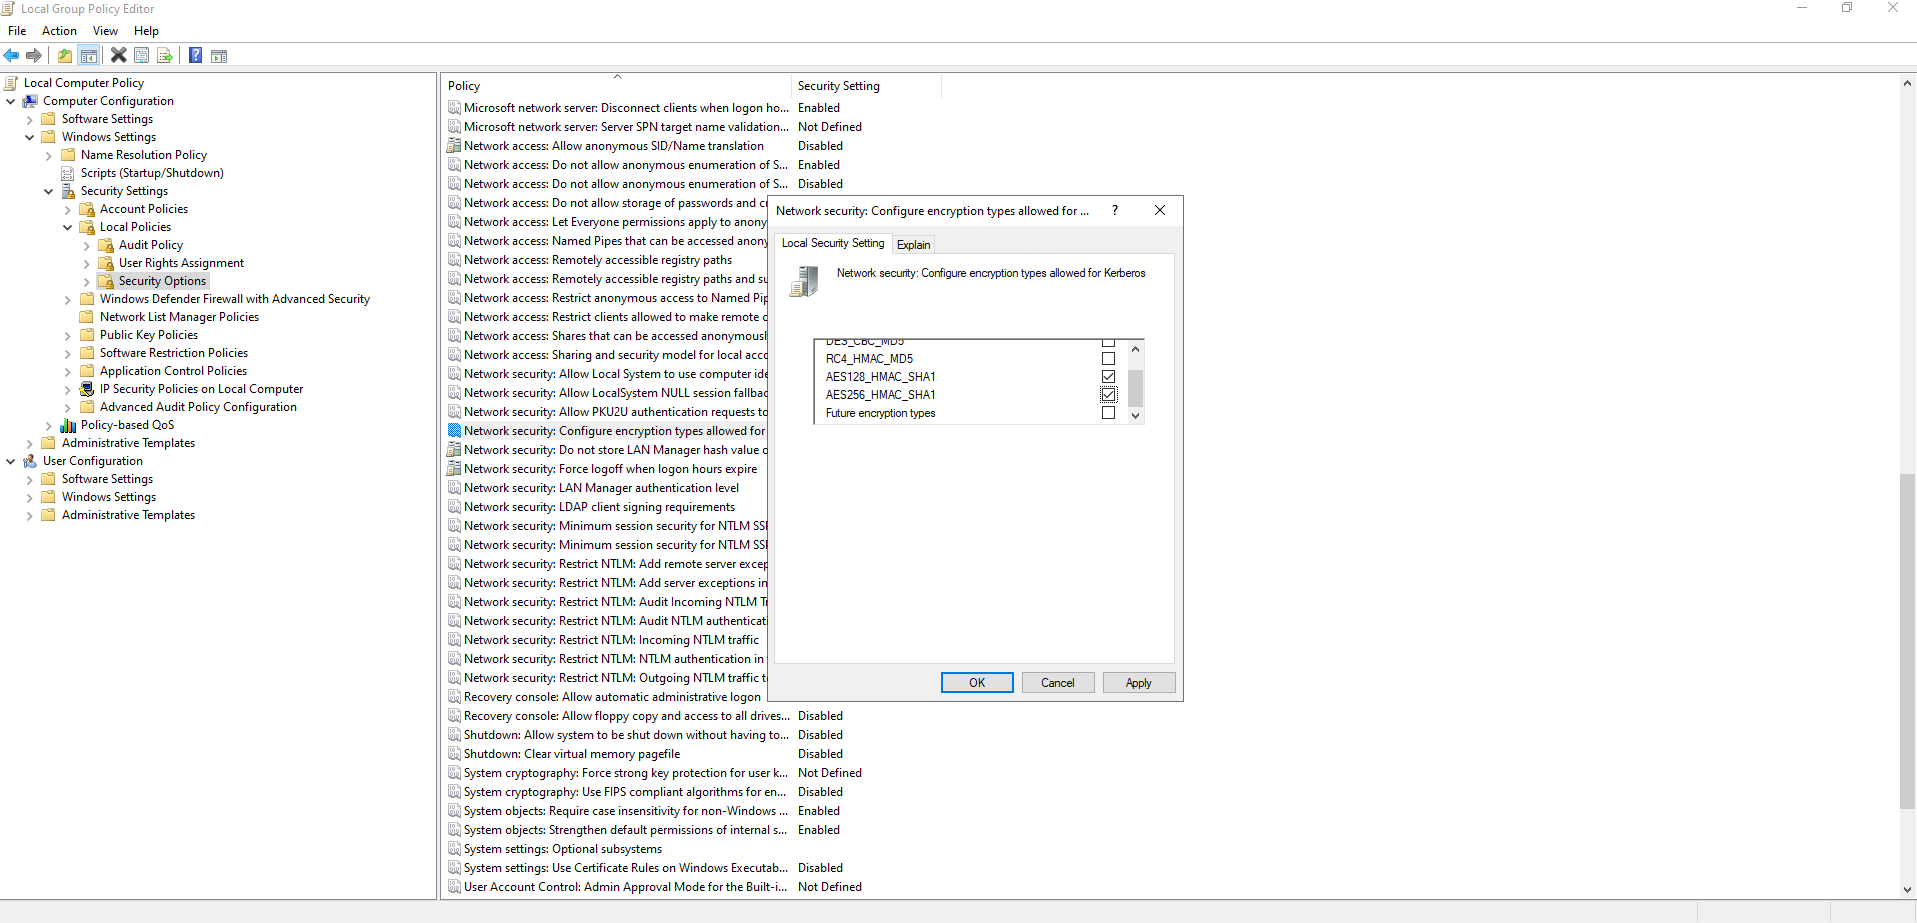Click the Apply button

1138,683
